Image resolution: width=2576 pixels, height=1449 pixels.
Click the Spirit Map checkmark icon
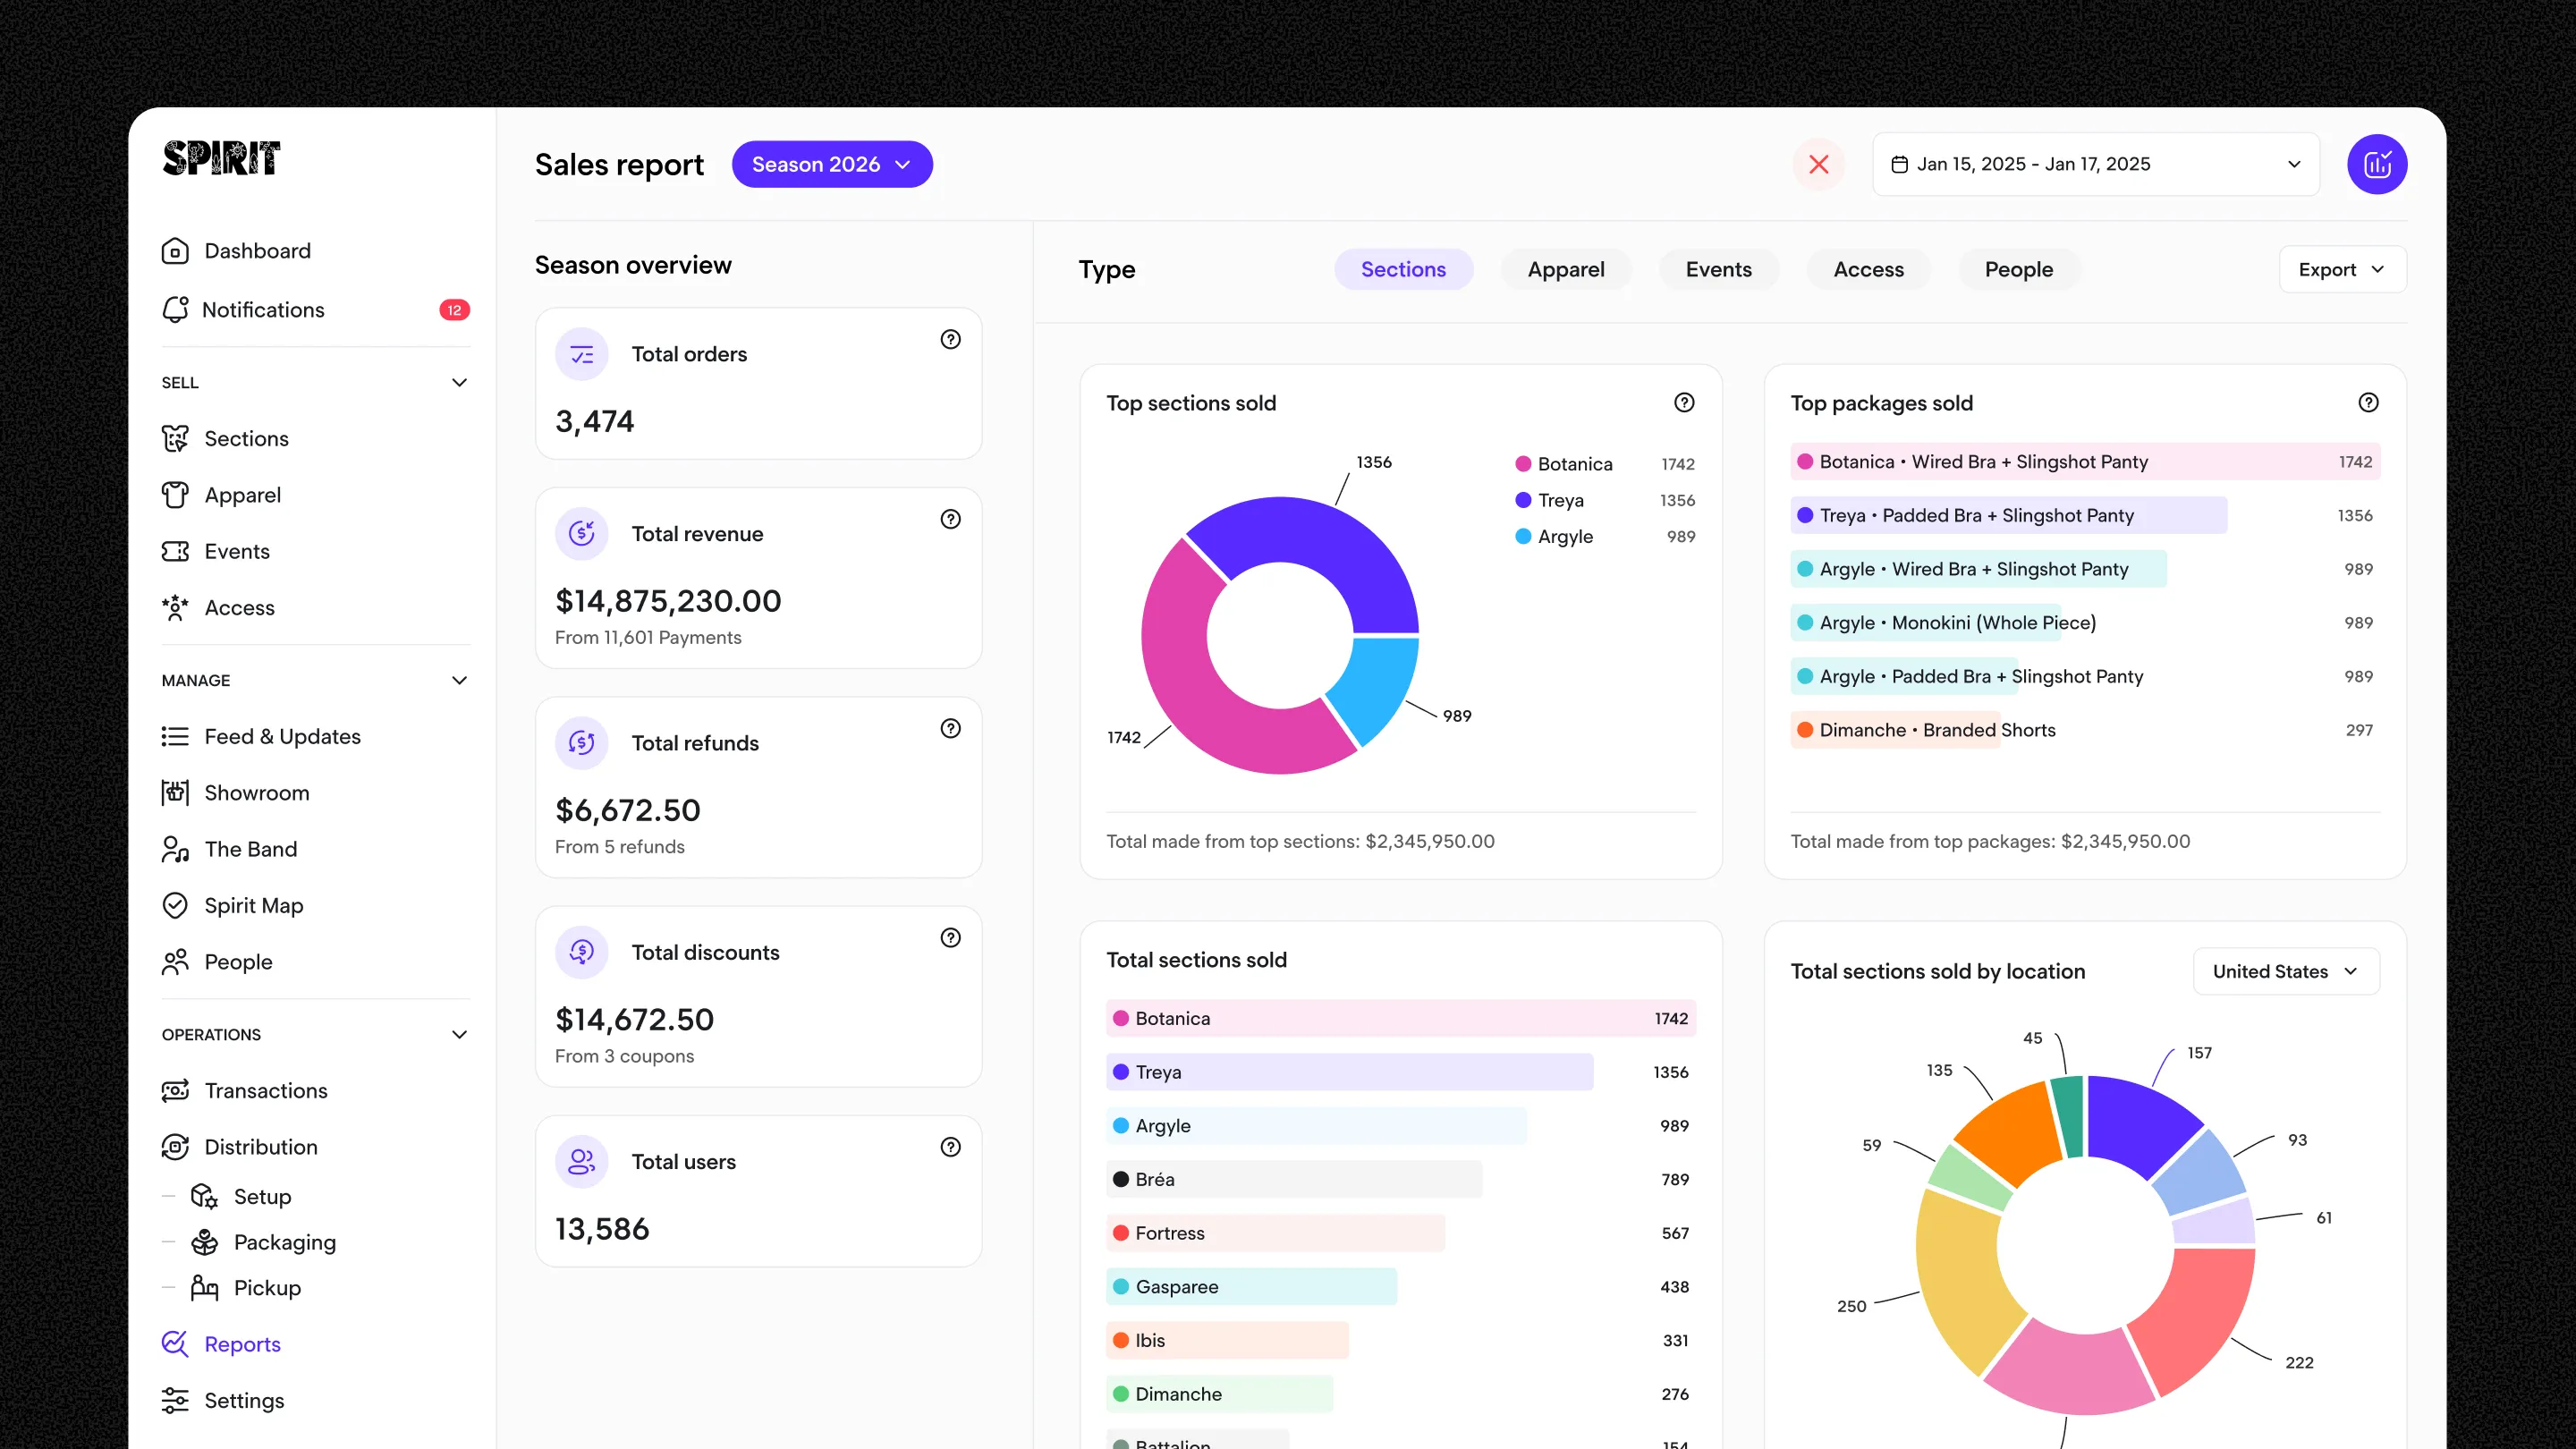pos(175,905)
